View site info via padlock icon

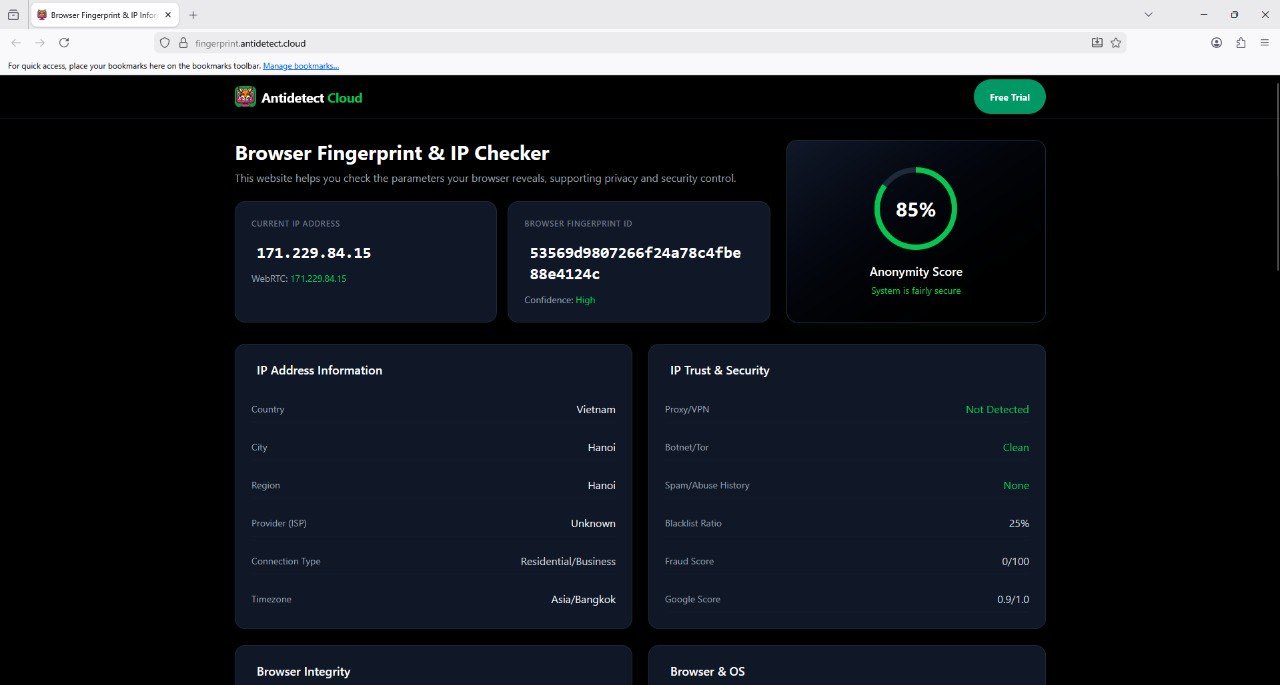click(183, 43)
